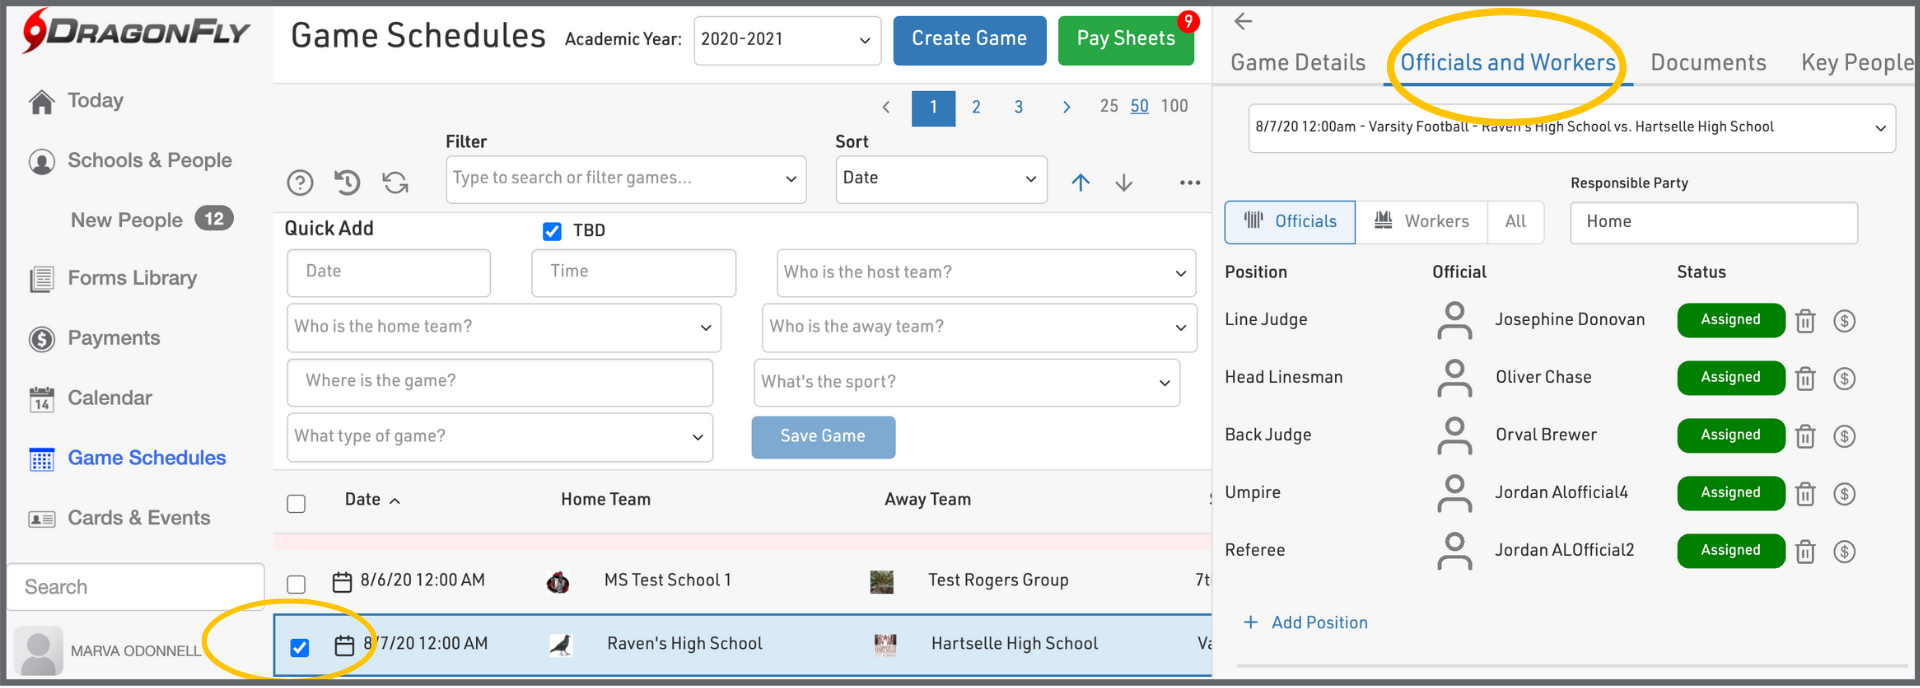The height and width of the screenshot is (688, 1920).
Task: Uncheck the TBD checkbox
Action: pos(552,231)
